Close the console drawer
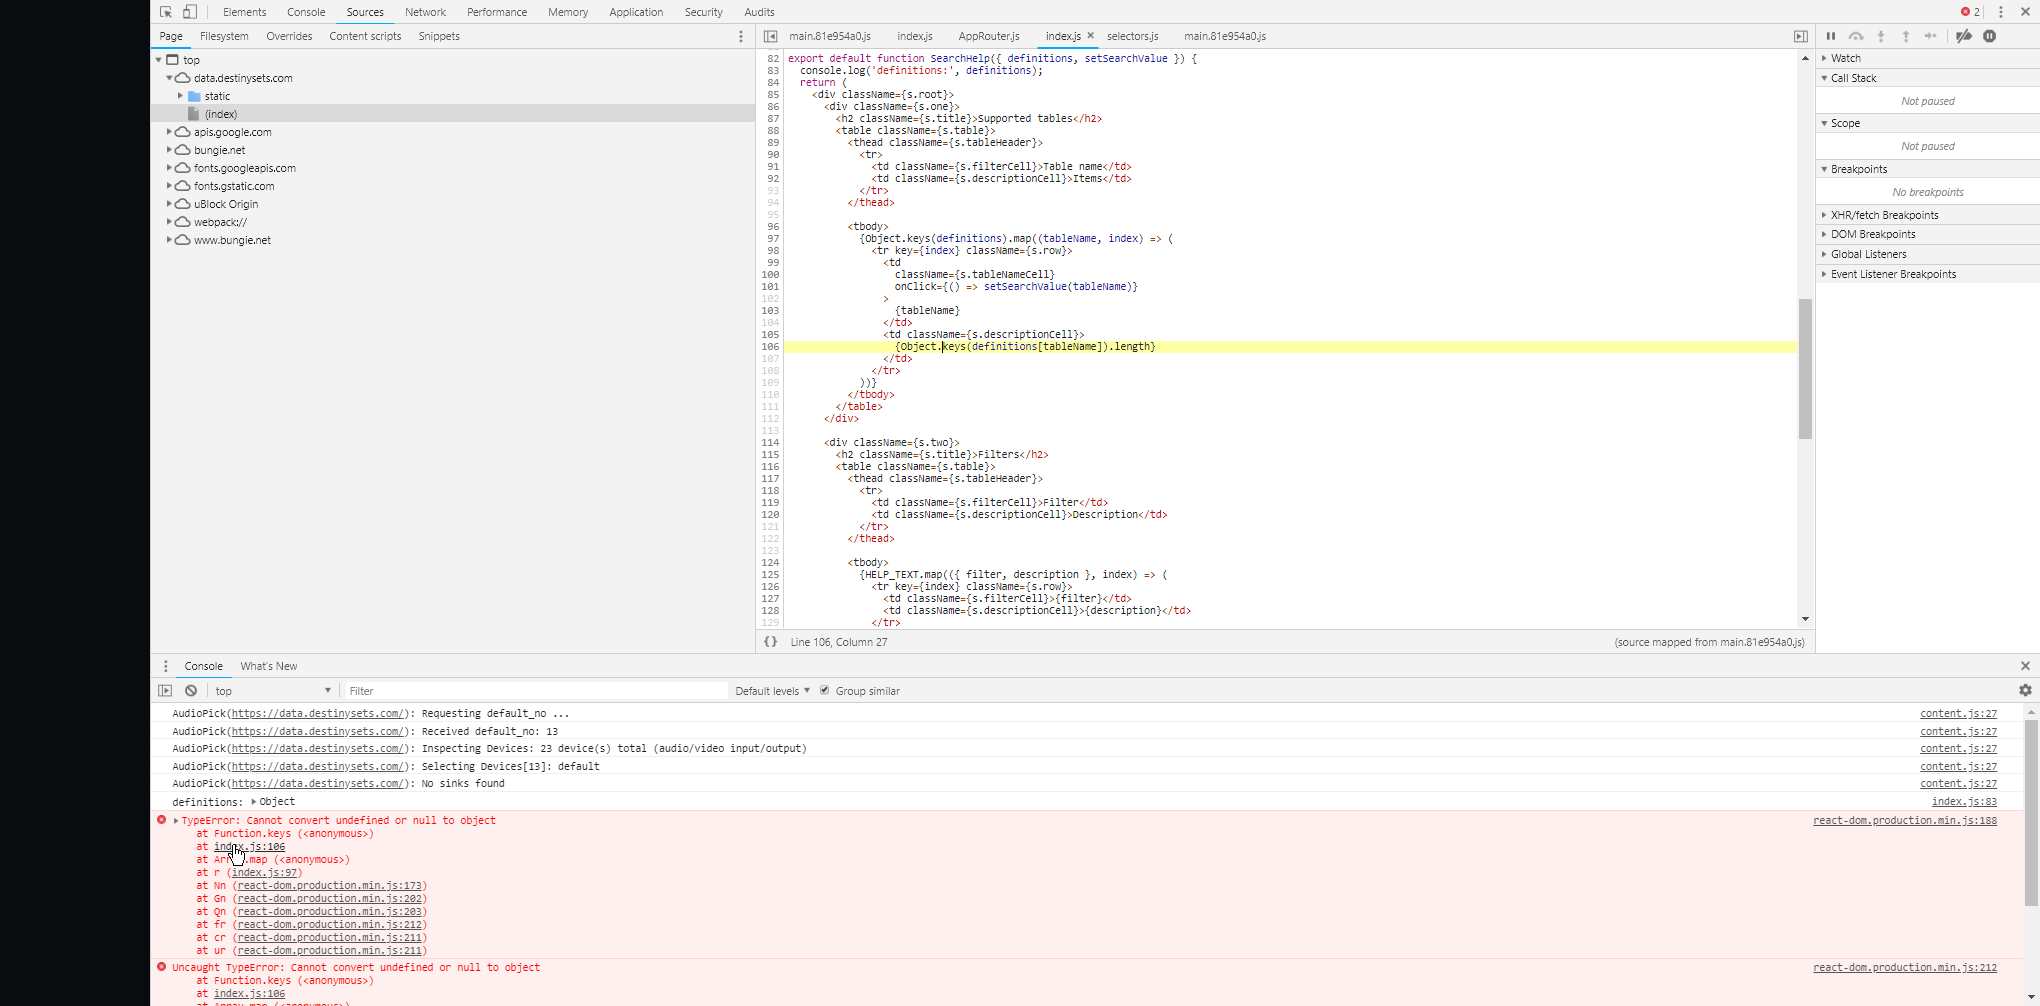The width and height of the screenshot is (2040, 1006). pos(2025,666)
